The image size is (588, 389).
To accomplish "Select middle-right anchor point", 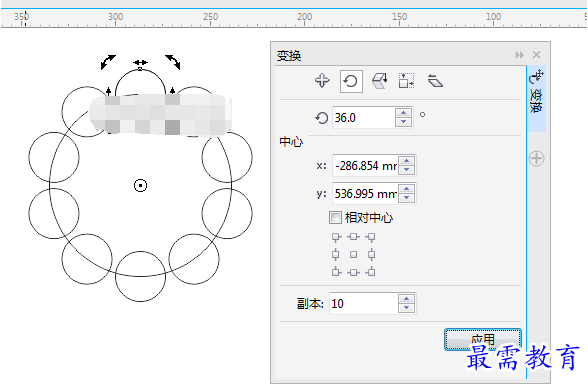I will coord(371,255).
